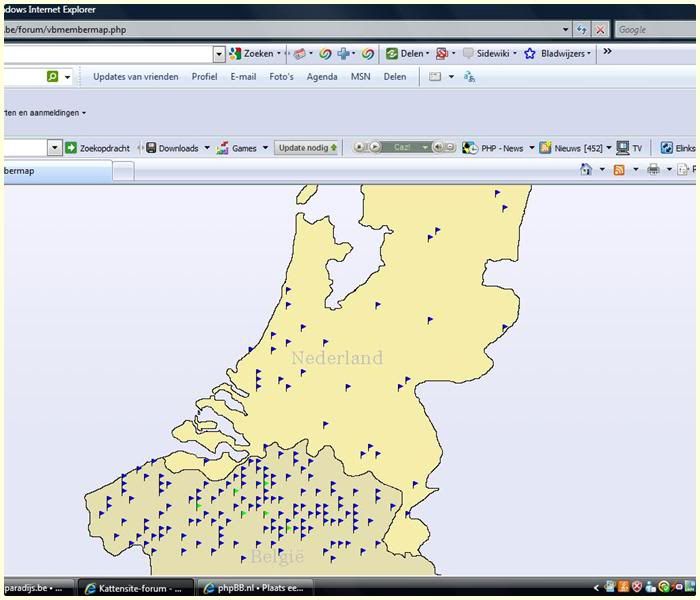The width and height of the screenshot is (700, 600).
Task: Click the Live toolbar window icon
Action: coord(435,77)
